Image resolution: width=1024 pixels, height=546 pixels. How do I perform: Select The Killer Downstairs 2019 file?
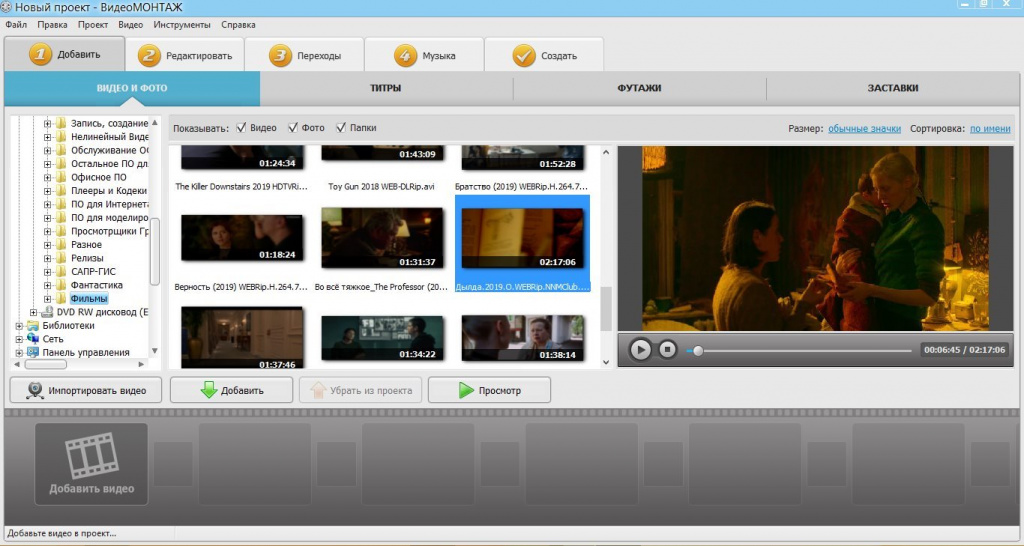(241, 187)
